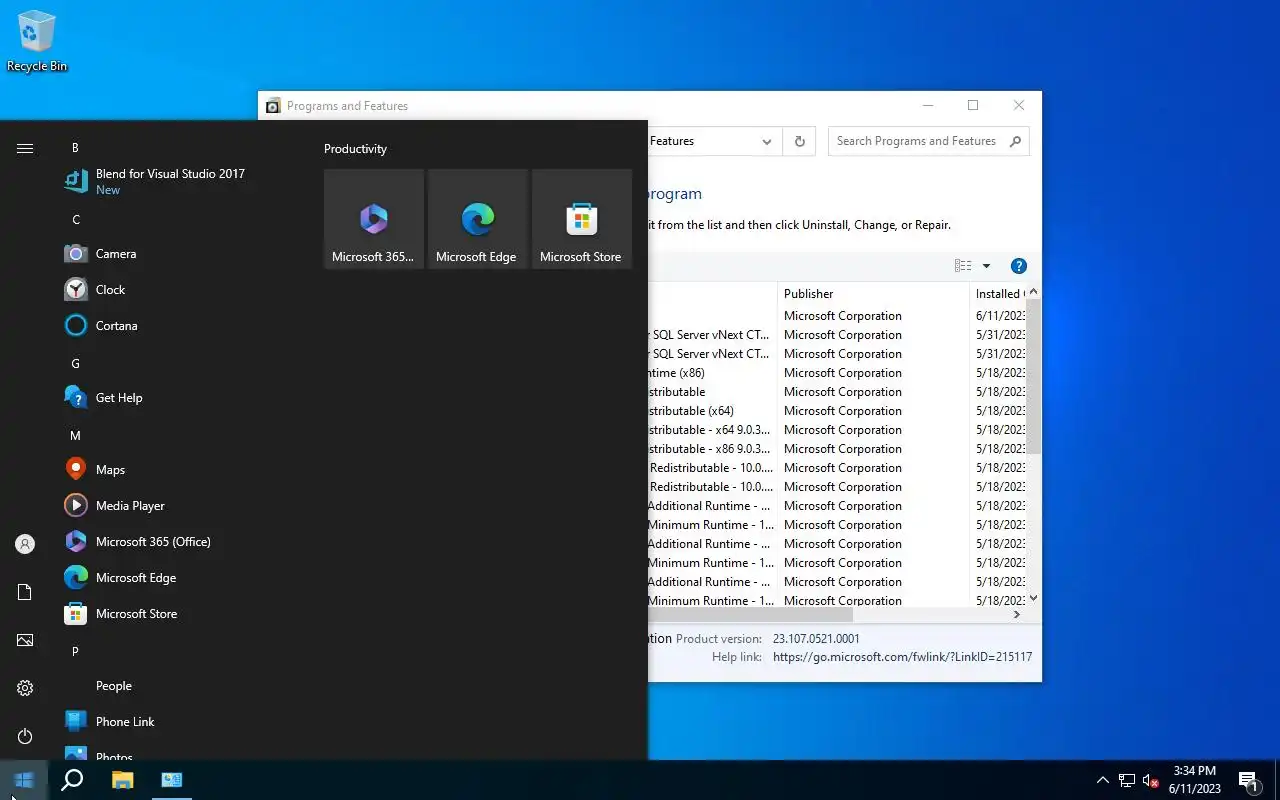Click the Programs and Features title bar icon

pos(273,106)
